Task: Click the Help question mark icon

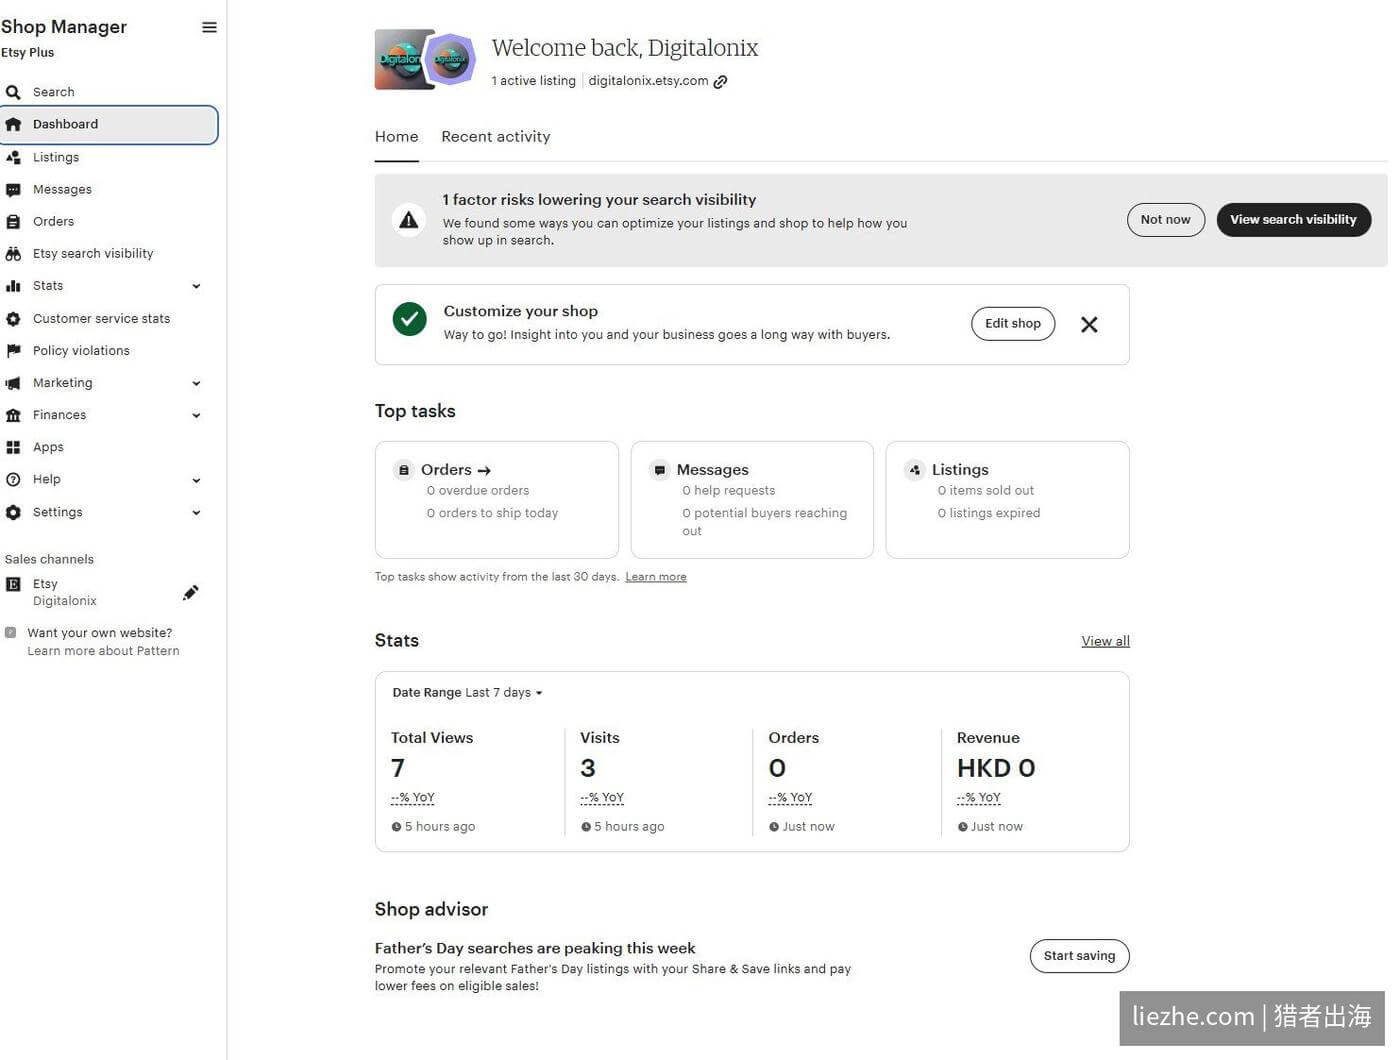Action: [x=13, y=480]
